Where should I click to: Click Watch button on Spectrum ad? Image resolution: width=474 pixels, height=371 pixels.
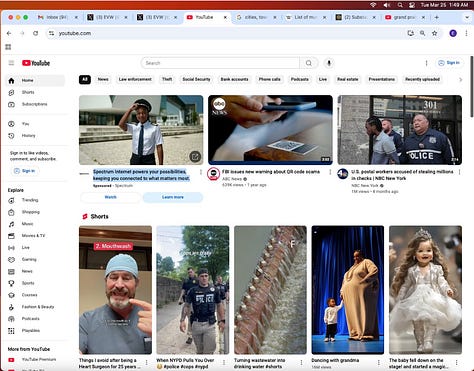click(x=110, y=197)
